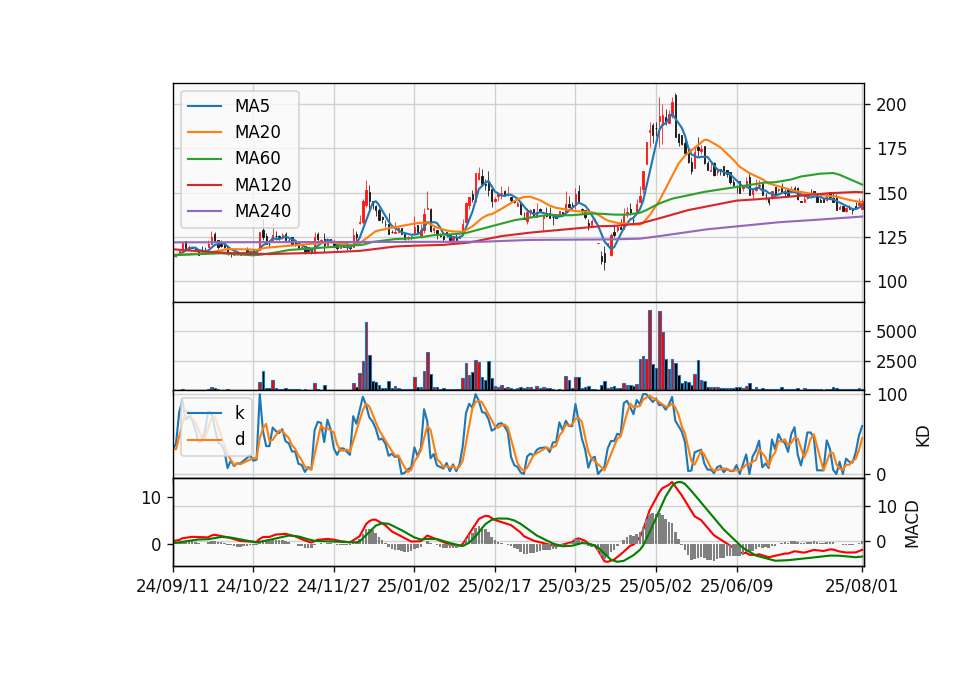Click the 25/02/17 date axis label

[495, 586]
